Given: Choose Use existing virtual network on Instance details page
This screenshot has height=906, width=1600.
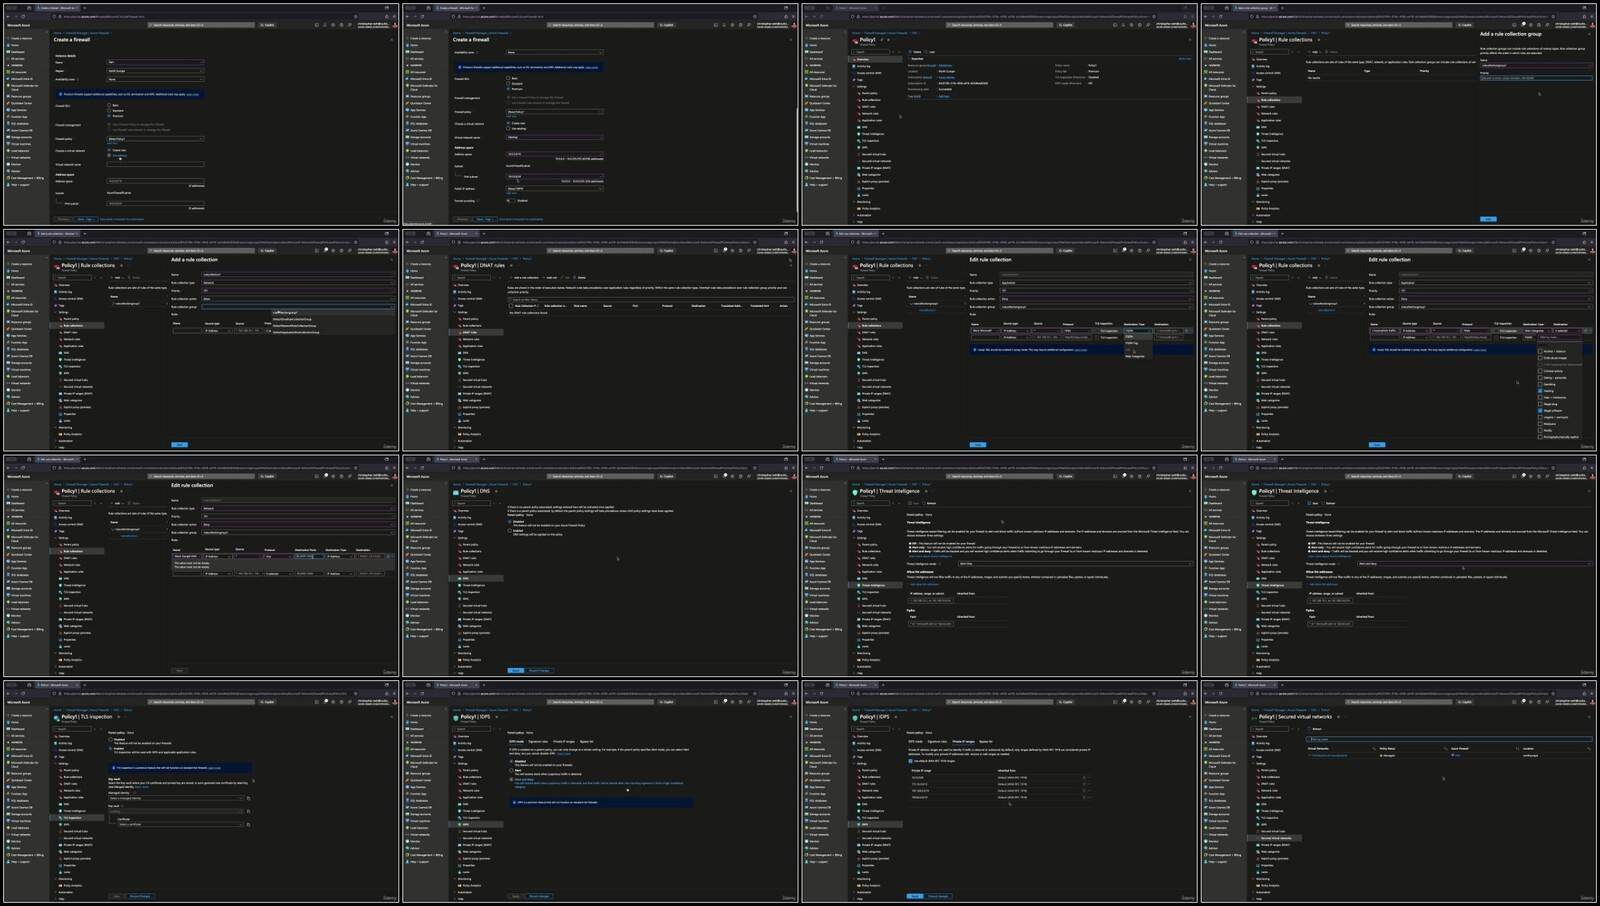Looking at the screenshot, I should pos(109,155).
